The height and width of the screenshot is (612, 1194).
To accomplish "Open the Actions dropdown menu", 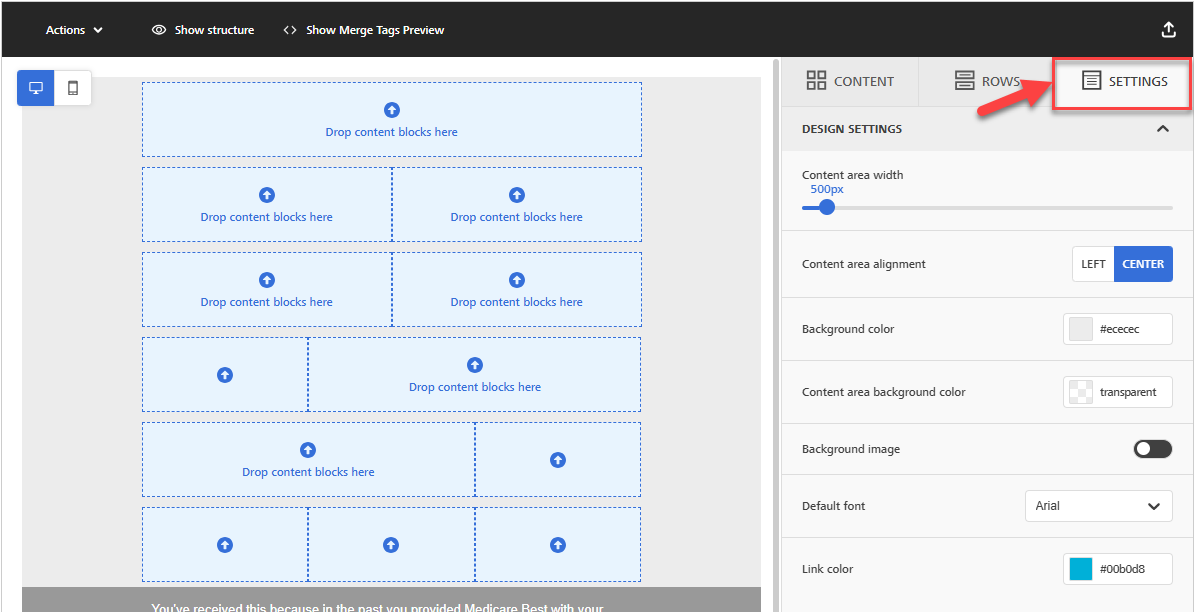I will (x=73, y=29).
